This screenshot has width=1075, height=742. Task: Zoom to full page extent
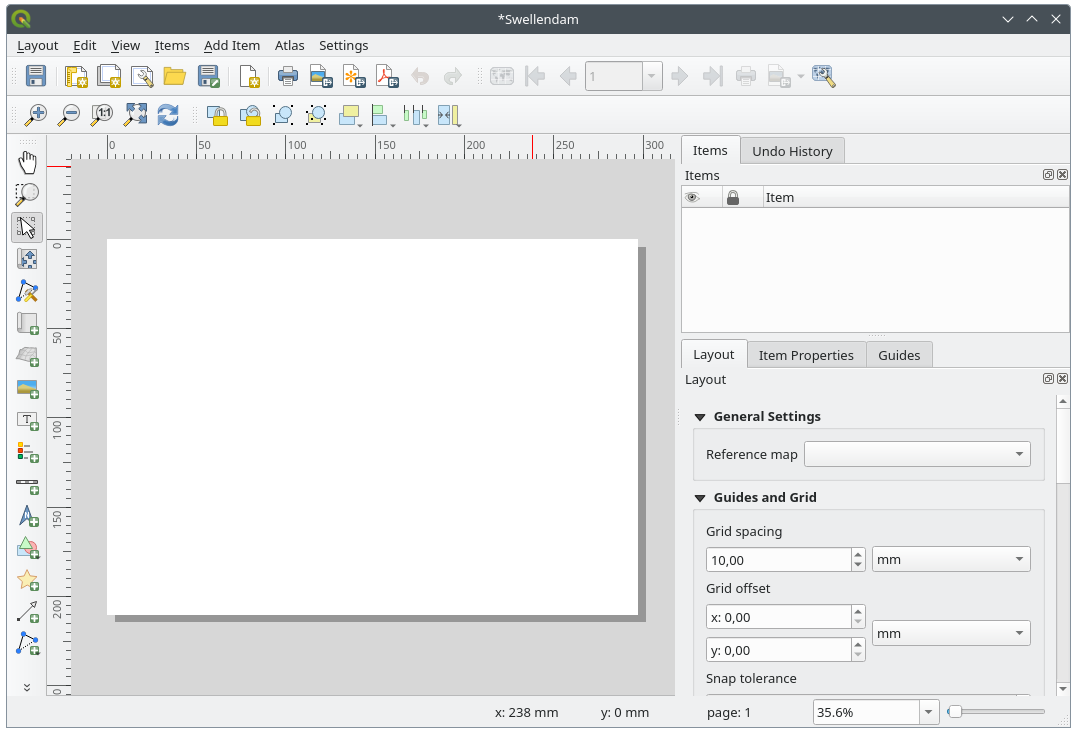[134, 115]
